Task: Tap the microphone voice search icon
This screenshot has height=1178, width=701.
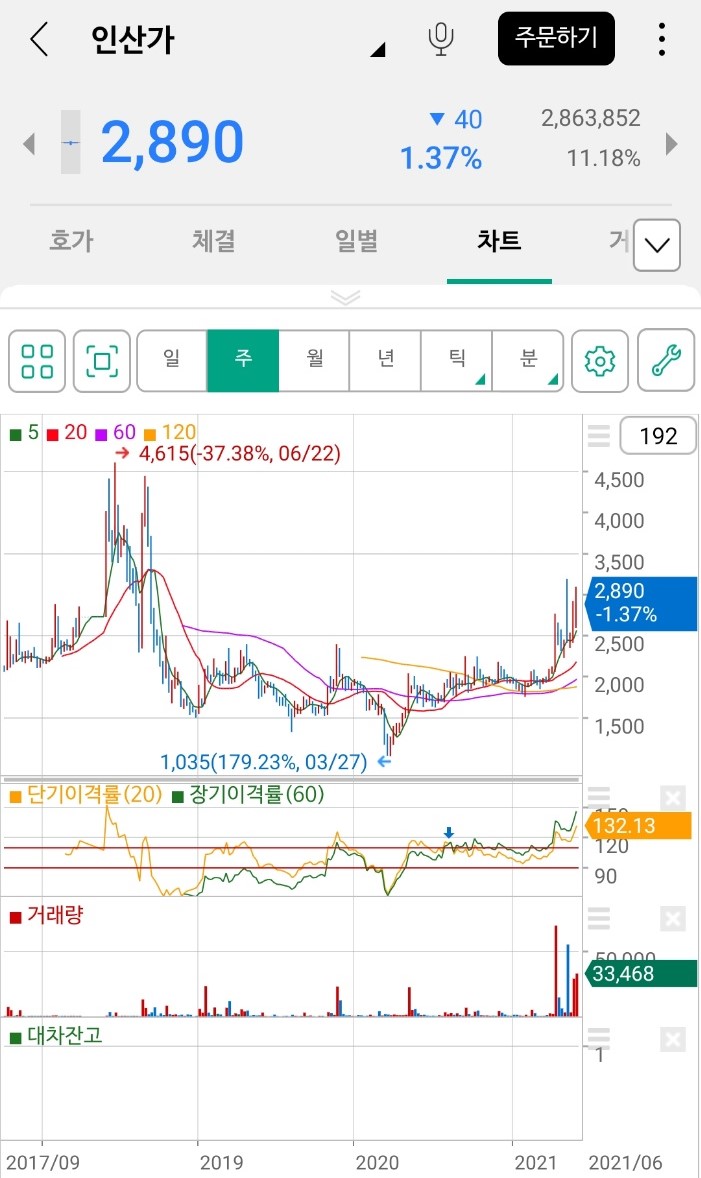Action: 441,38
